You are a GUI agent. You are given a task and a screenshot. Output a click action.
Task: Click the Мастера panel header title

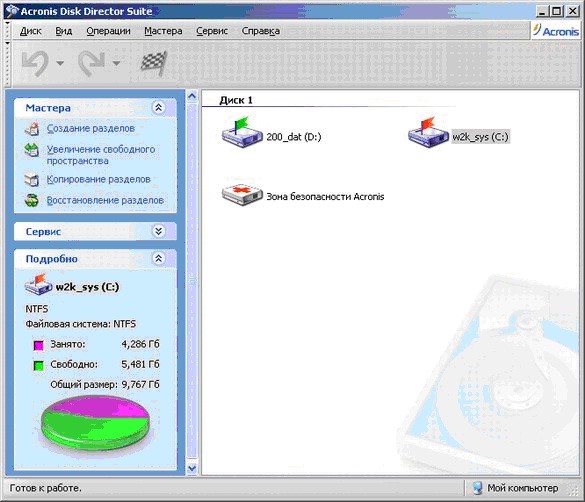tap(48, 108)
